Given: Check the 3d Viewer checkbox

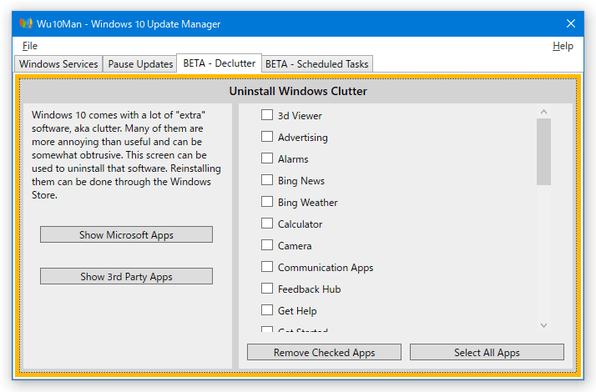Looking at the screenshot, I should pyautogui.click(x=267, y=115).
